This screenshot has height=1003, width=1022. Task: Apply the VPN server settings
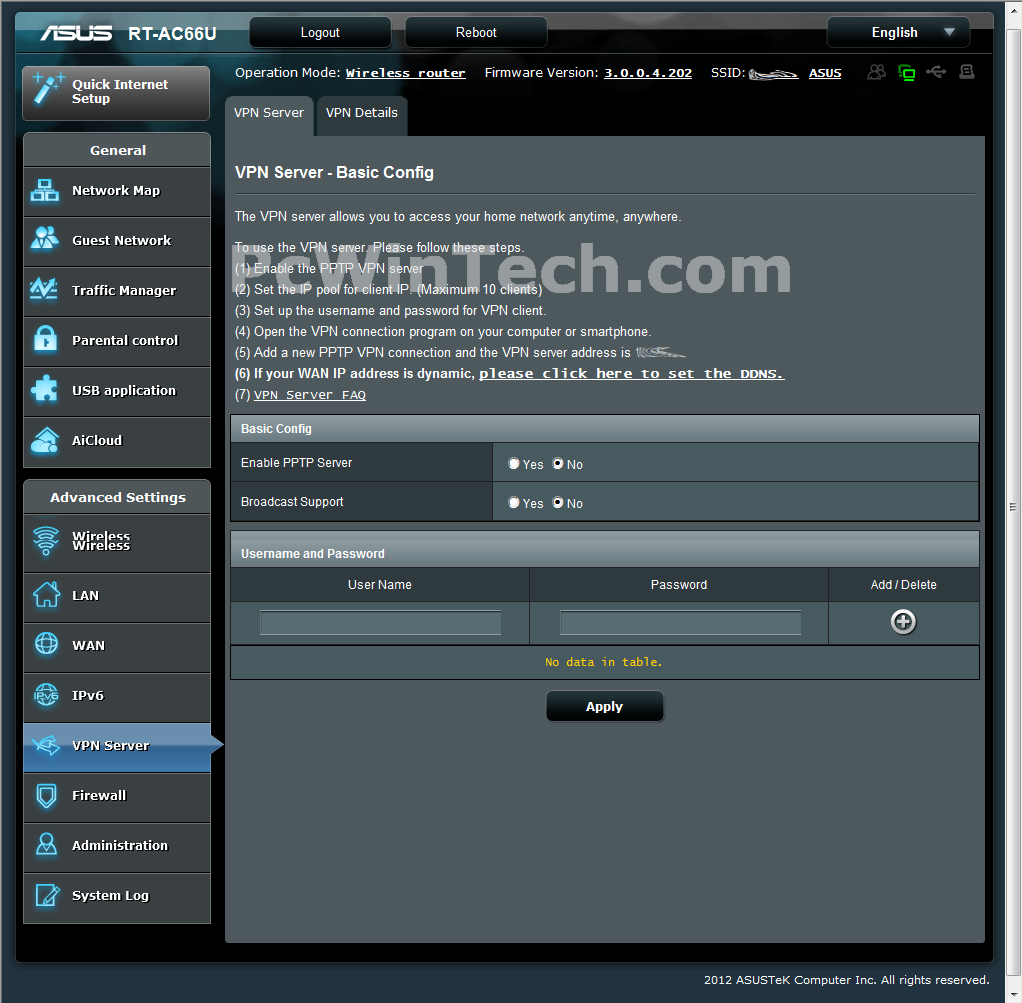coord(604,706)
